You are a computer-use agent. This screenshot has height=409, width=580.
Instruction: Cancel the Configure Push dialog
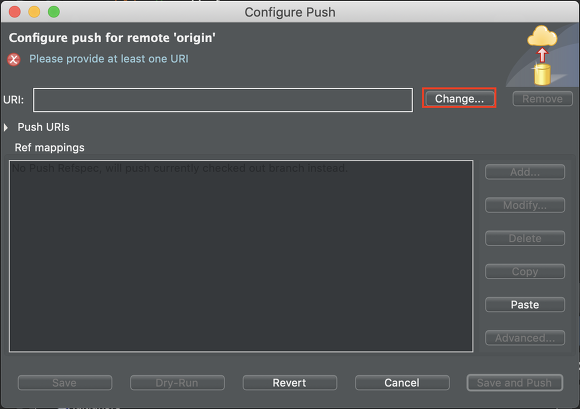pyautogui.click(x=402, y=383)
